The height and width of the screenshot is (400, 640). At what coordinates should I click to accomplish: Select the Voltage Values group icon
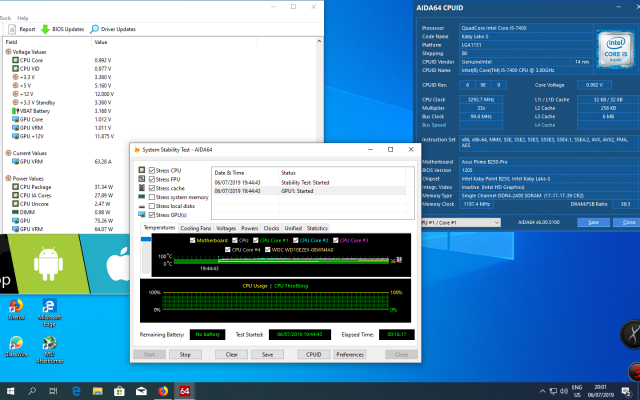coord(8,52)
